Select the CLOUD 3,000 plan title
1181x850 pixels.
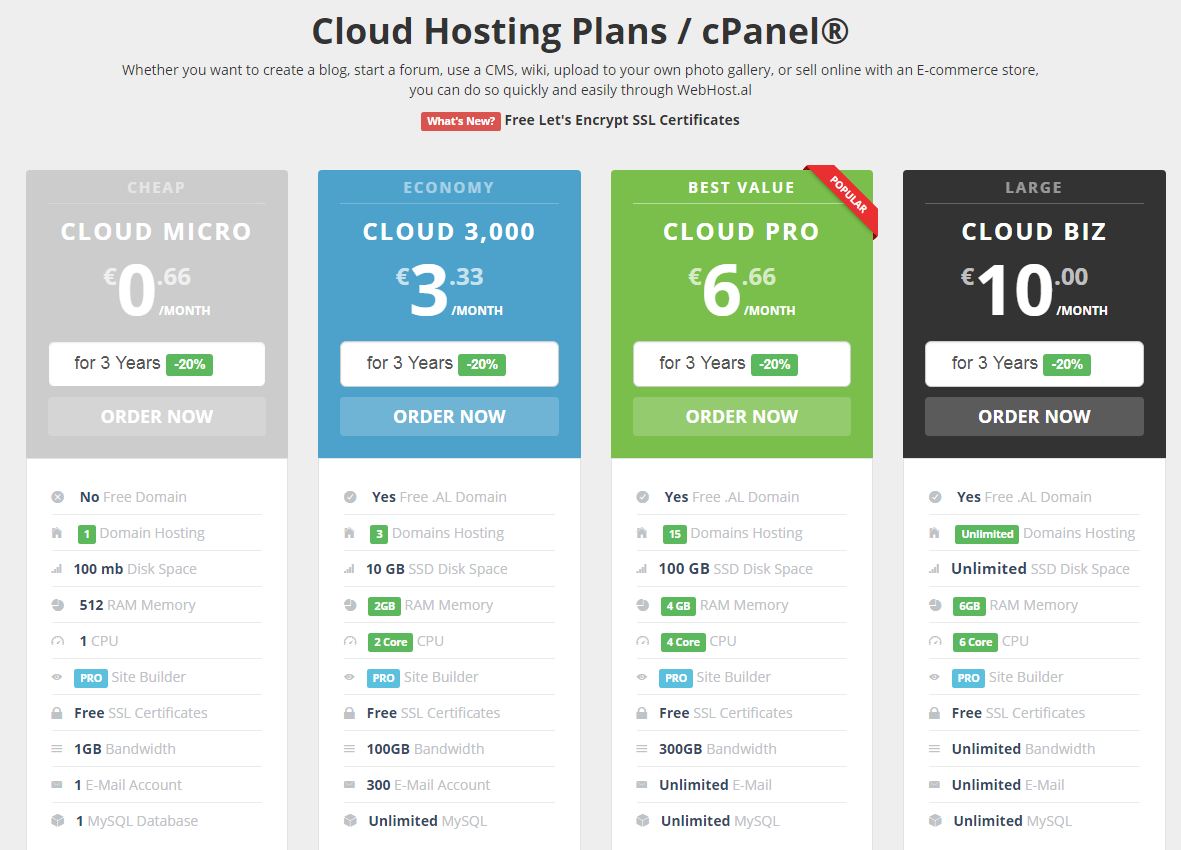click(x=449, y=232)
